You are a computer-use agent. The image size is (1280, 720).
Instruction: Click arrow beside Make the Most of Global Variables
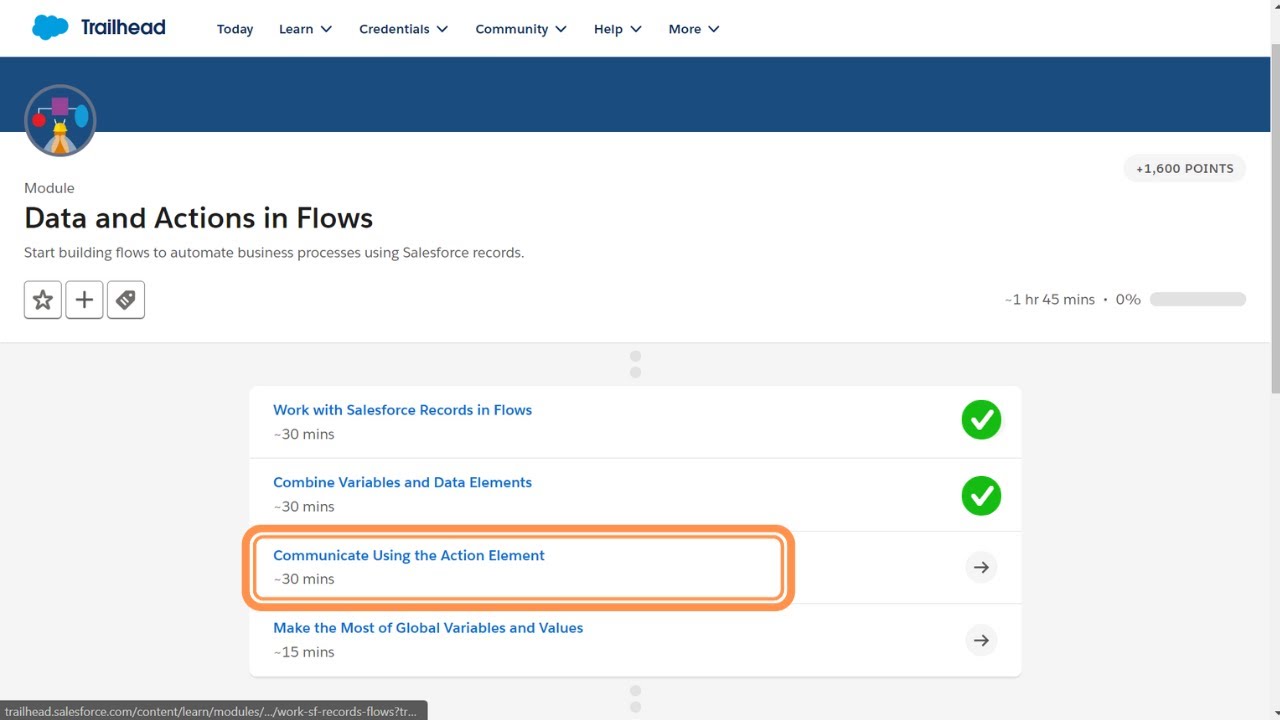[x=981, y=640]
